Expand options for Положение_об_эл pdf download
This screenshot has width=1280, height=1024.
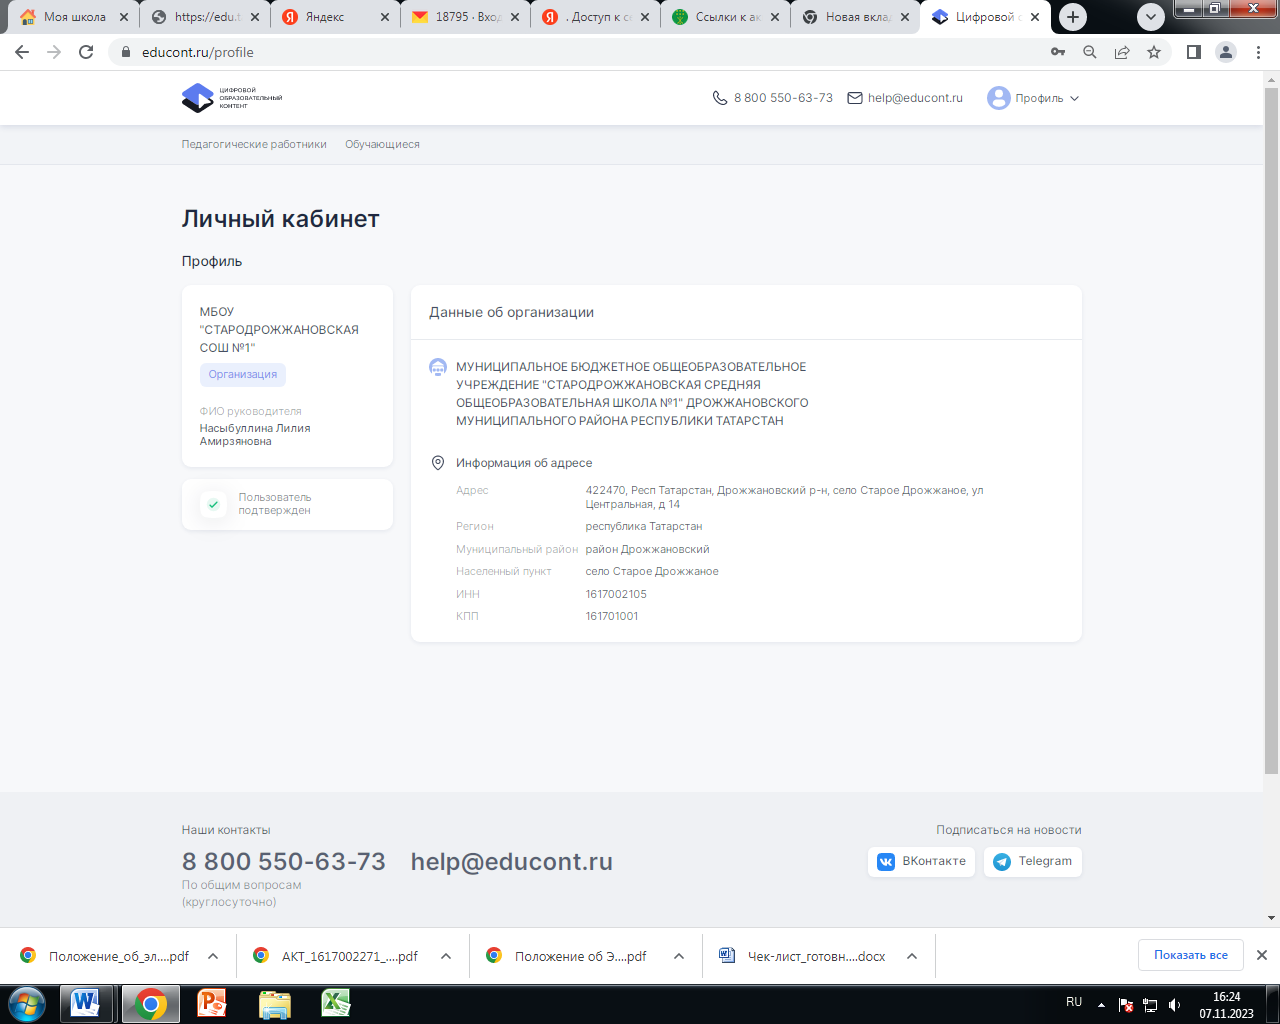coord(213,956)
